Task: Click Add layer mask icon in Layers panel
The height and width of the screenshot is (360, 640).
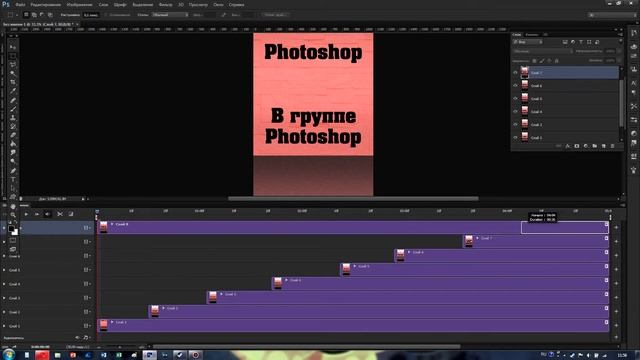Action: point(577,146)
